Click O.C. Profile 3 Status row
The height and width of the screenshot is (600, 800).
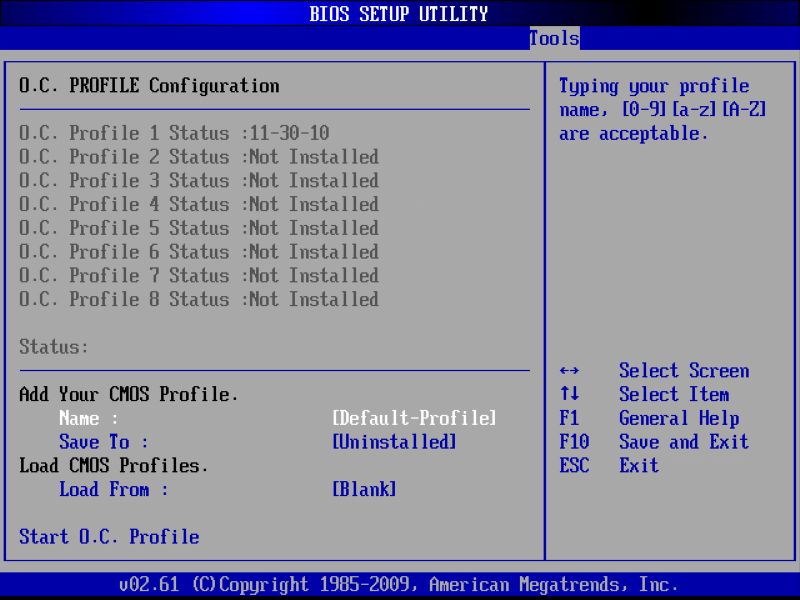click(x=199, y=181)
